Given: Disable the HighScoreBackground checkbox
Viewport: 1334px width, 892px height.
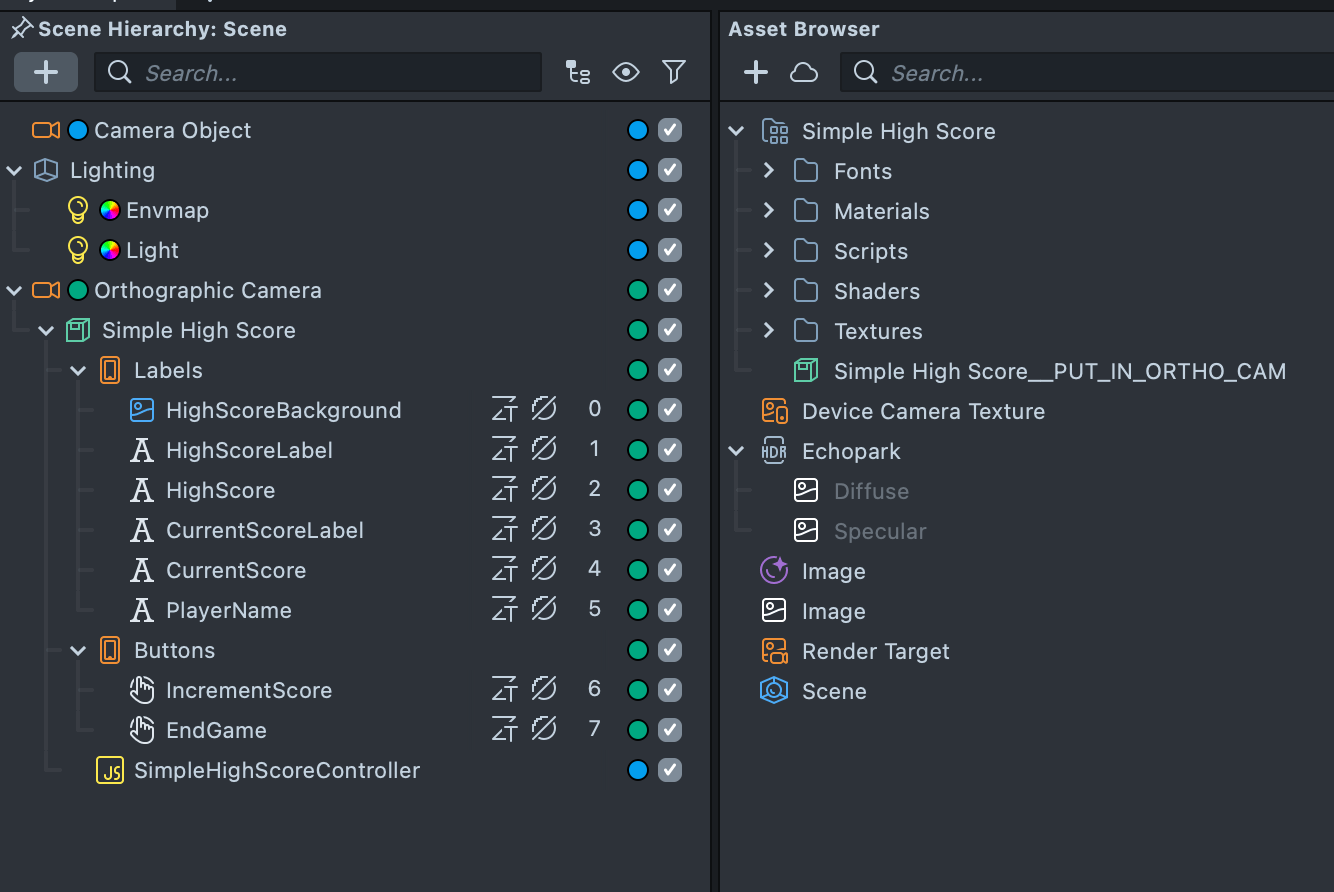Looking at the screenshot, I should (x=670, y=410).
